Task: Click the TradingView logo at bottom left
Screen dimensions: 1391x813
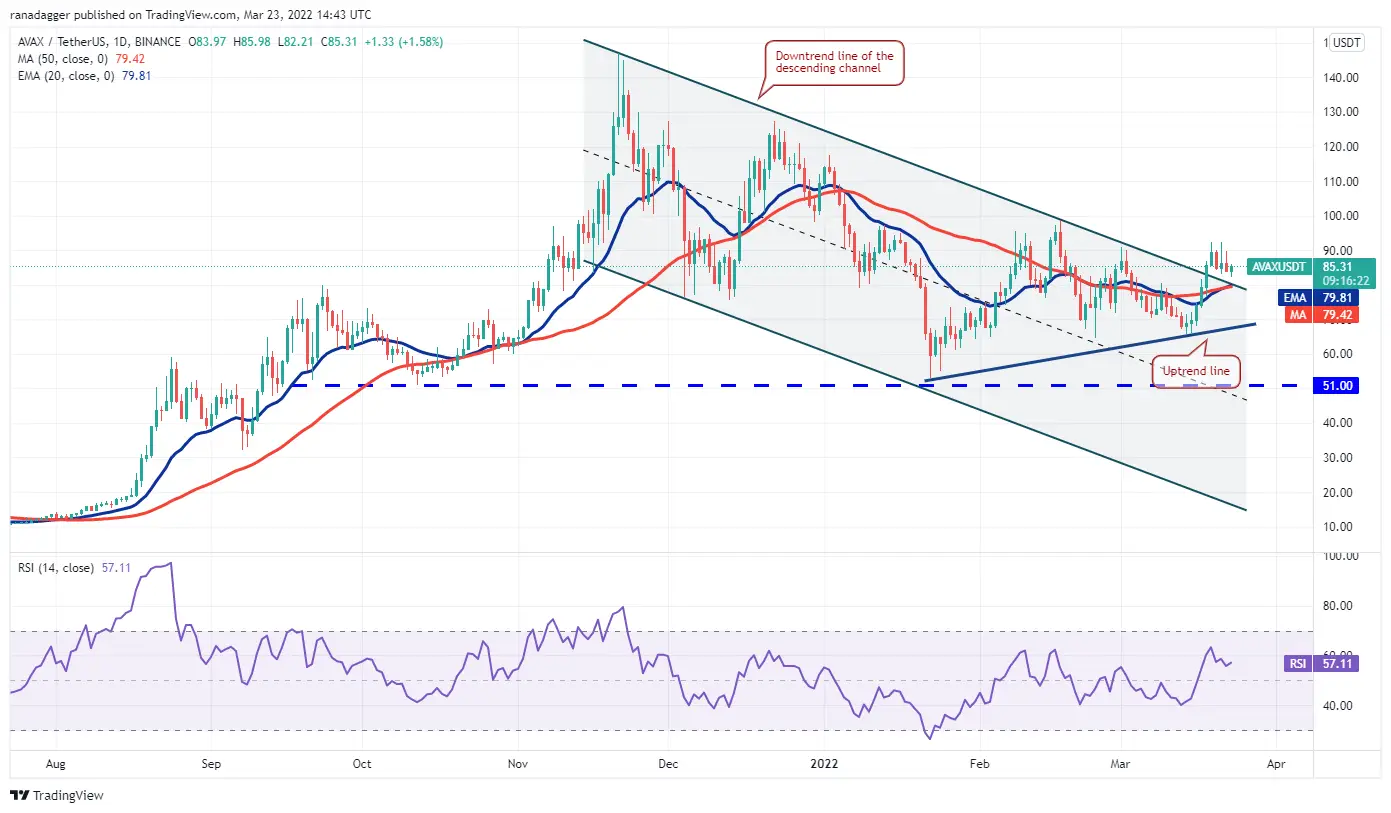Action: pos(57,796)
